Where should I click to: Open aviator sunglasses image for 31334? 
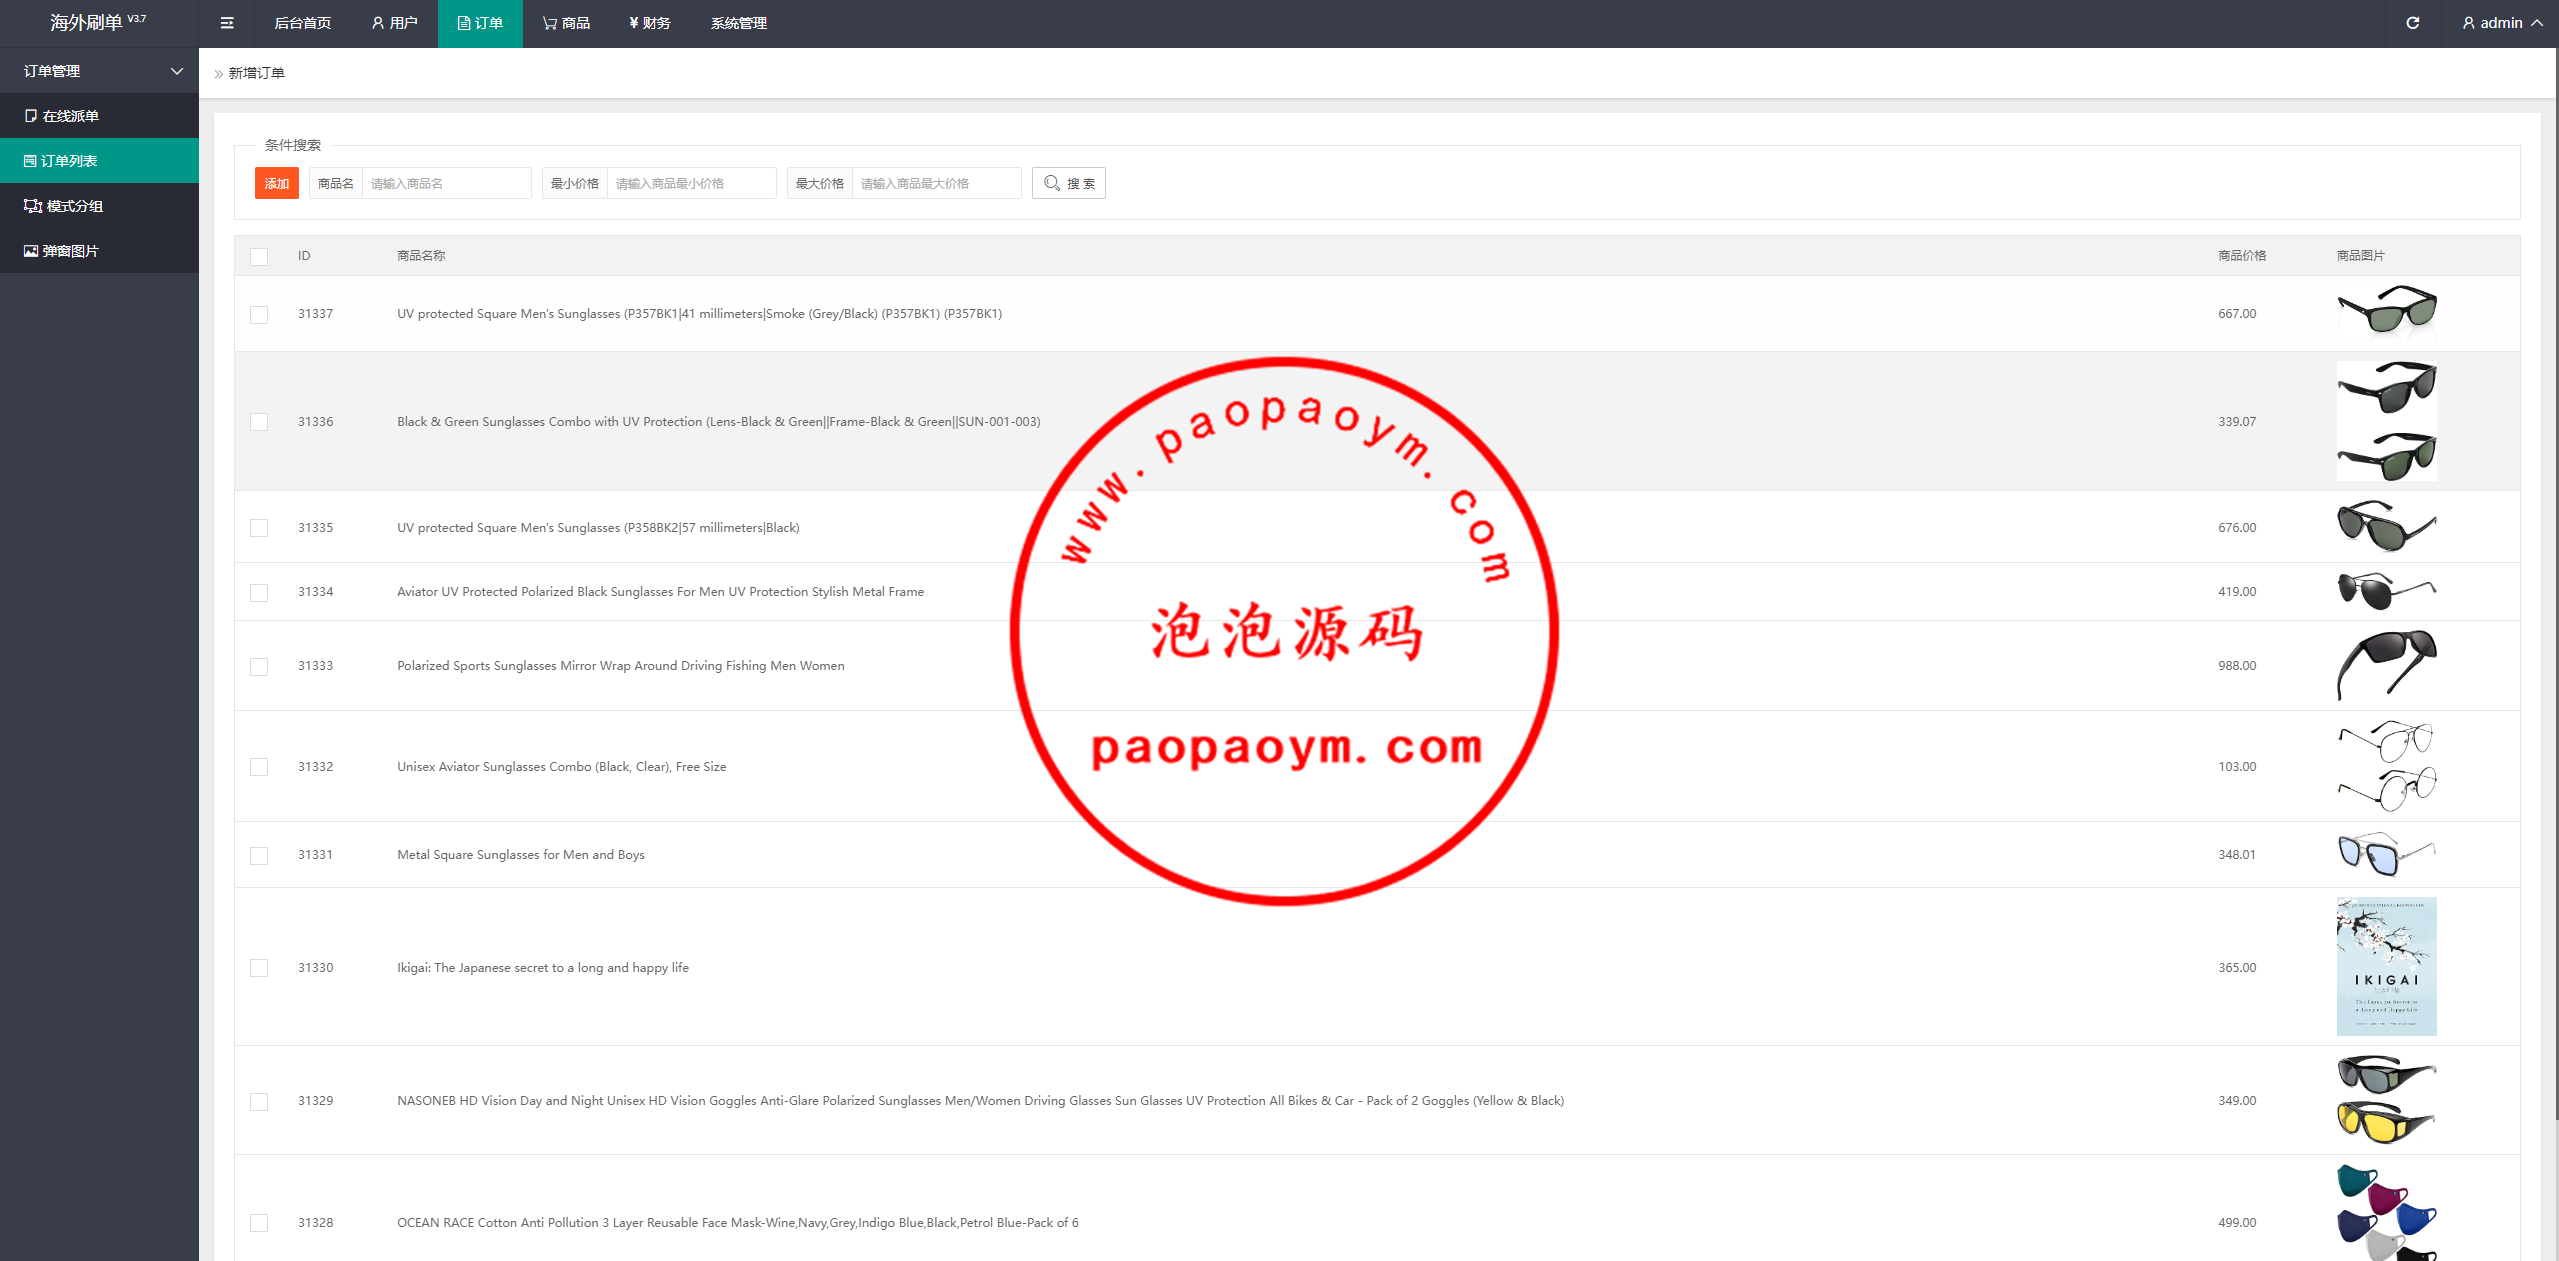[x=2386, y=591]
